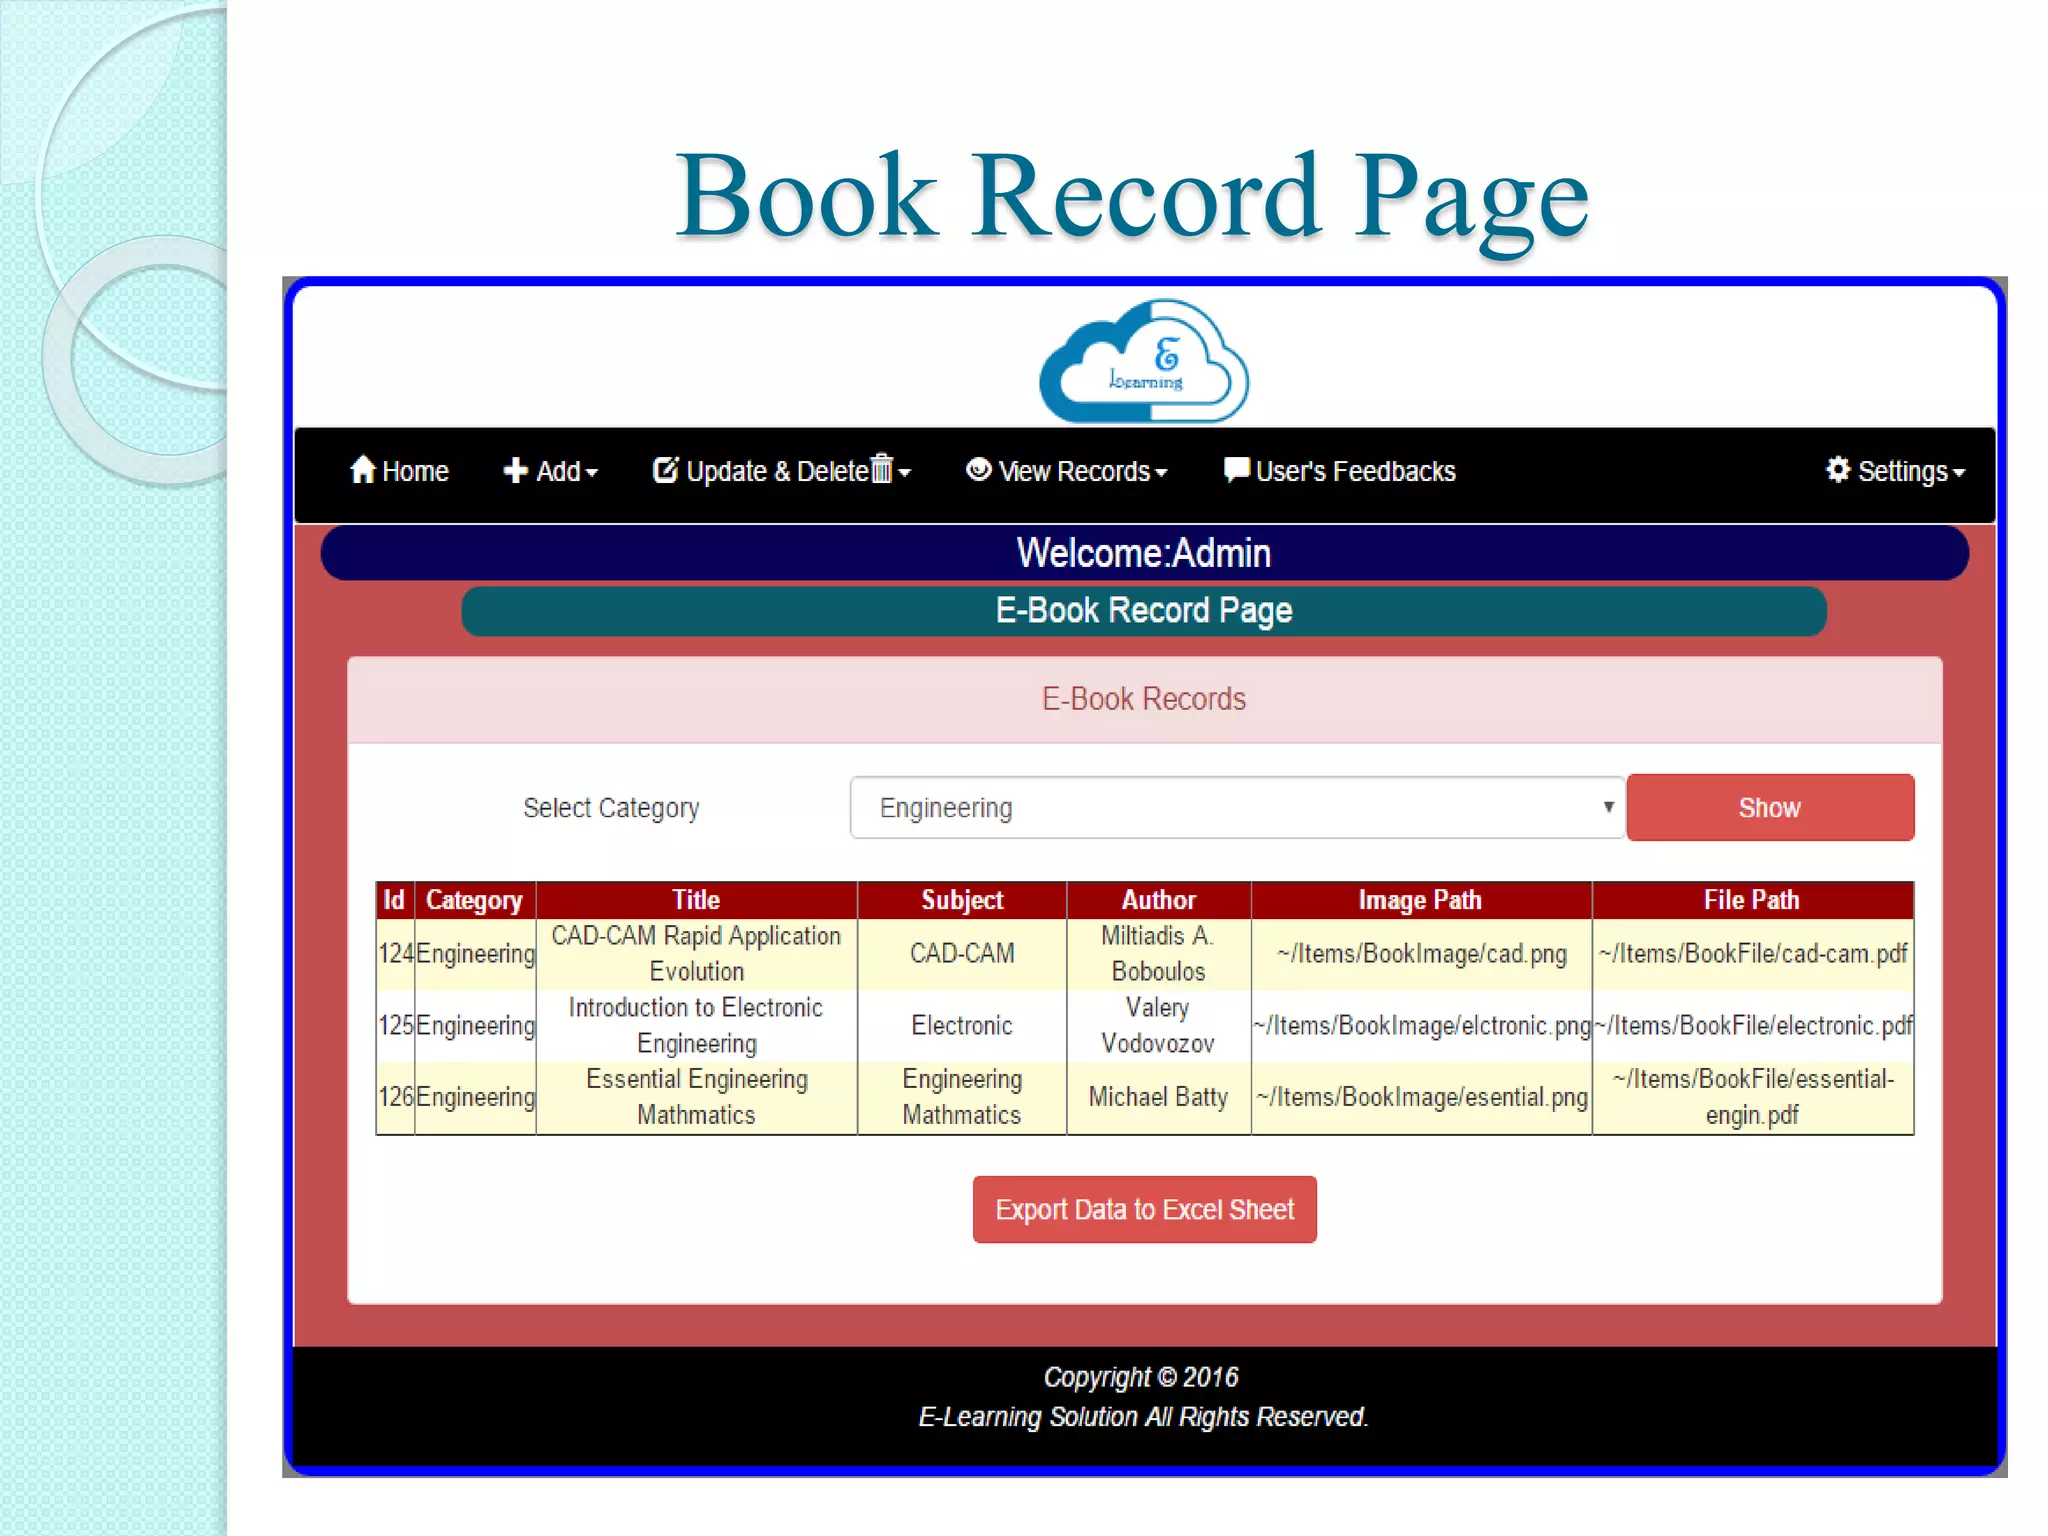Image resolution: width=2048 pixels, height=1536 pixels.
Task: Click the Title column header
Action: (x=696, y=900)
